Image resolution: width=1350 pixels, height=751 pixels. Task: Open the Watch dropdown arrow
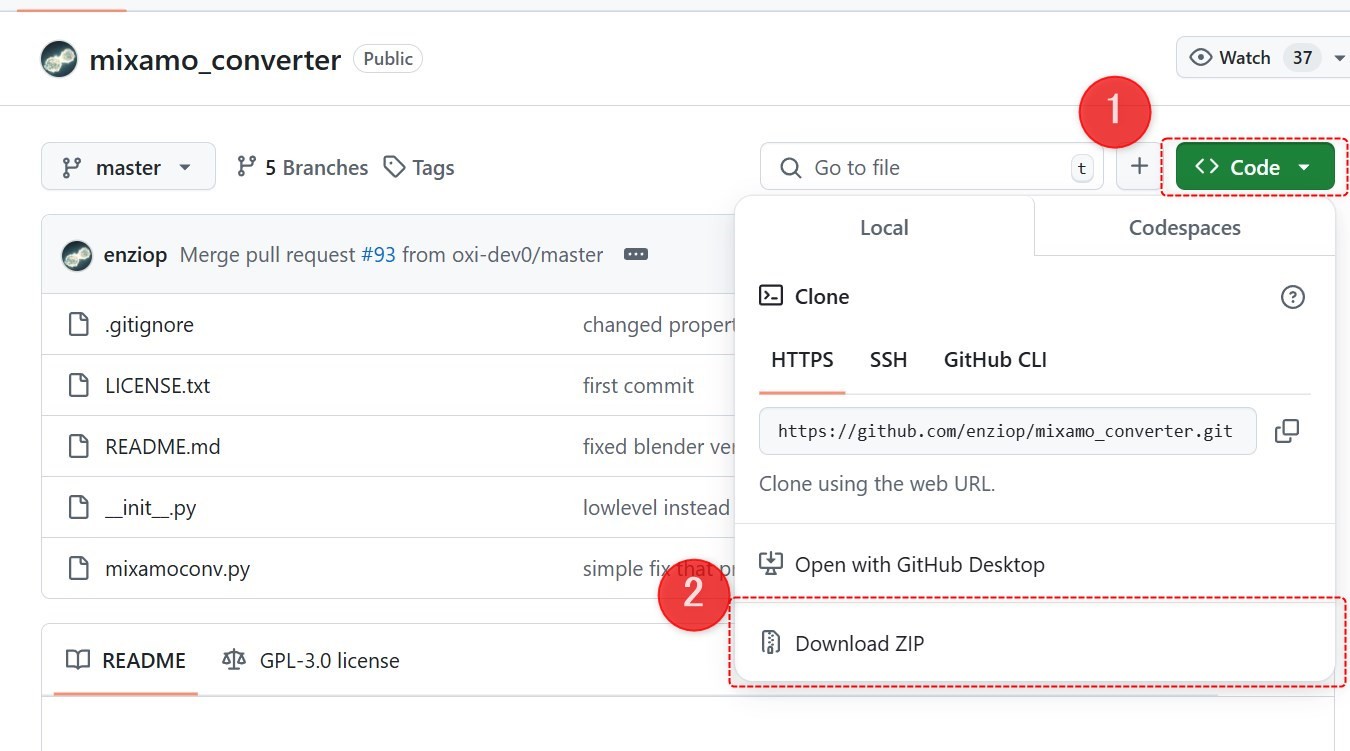tap(1340, 58)
